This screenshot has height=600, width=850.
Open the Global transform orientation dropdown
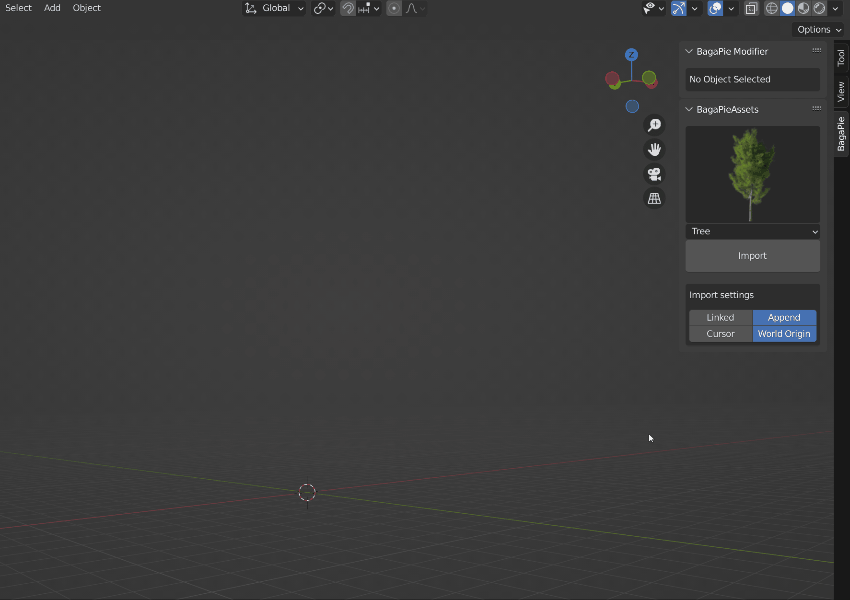275,8
